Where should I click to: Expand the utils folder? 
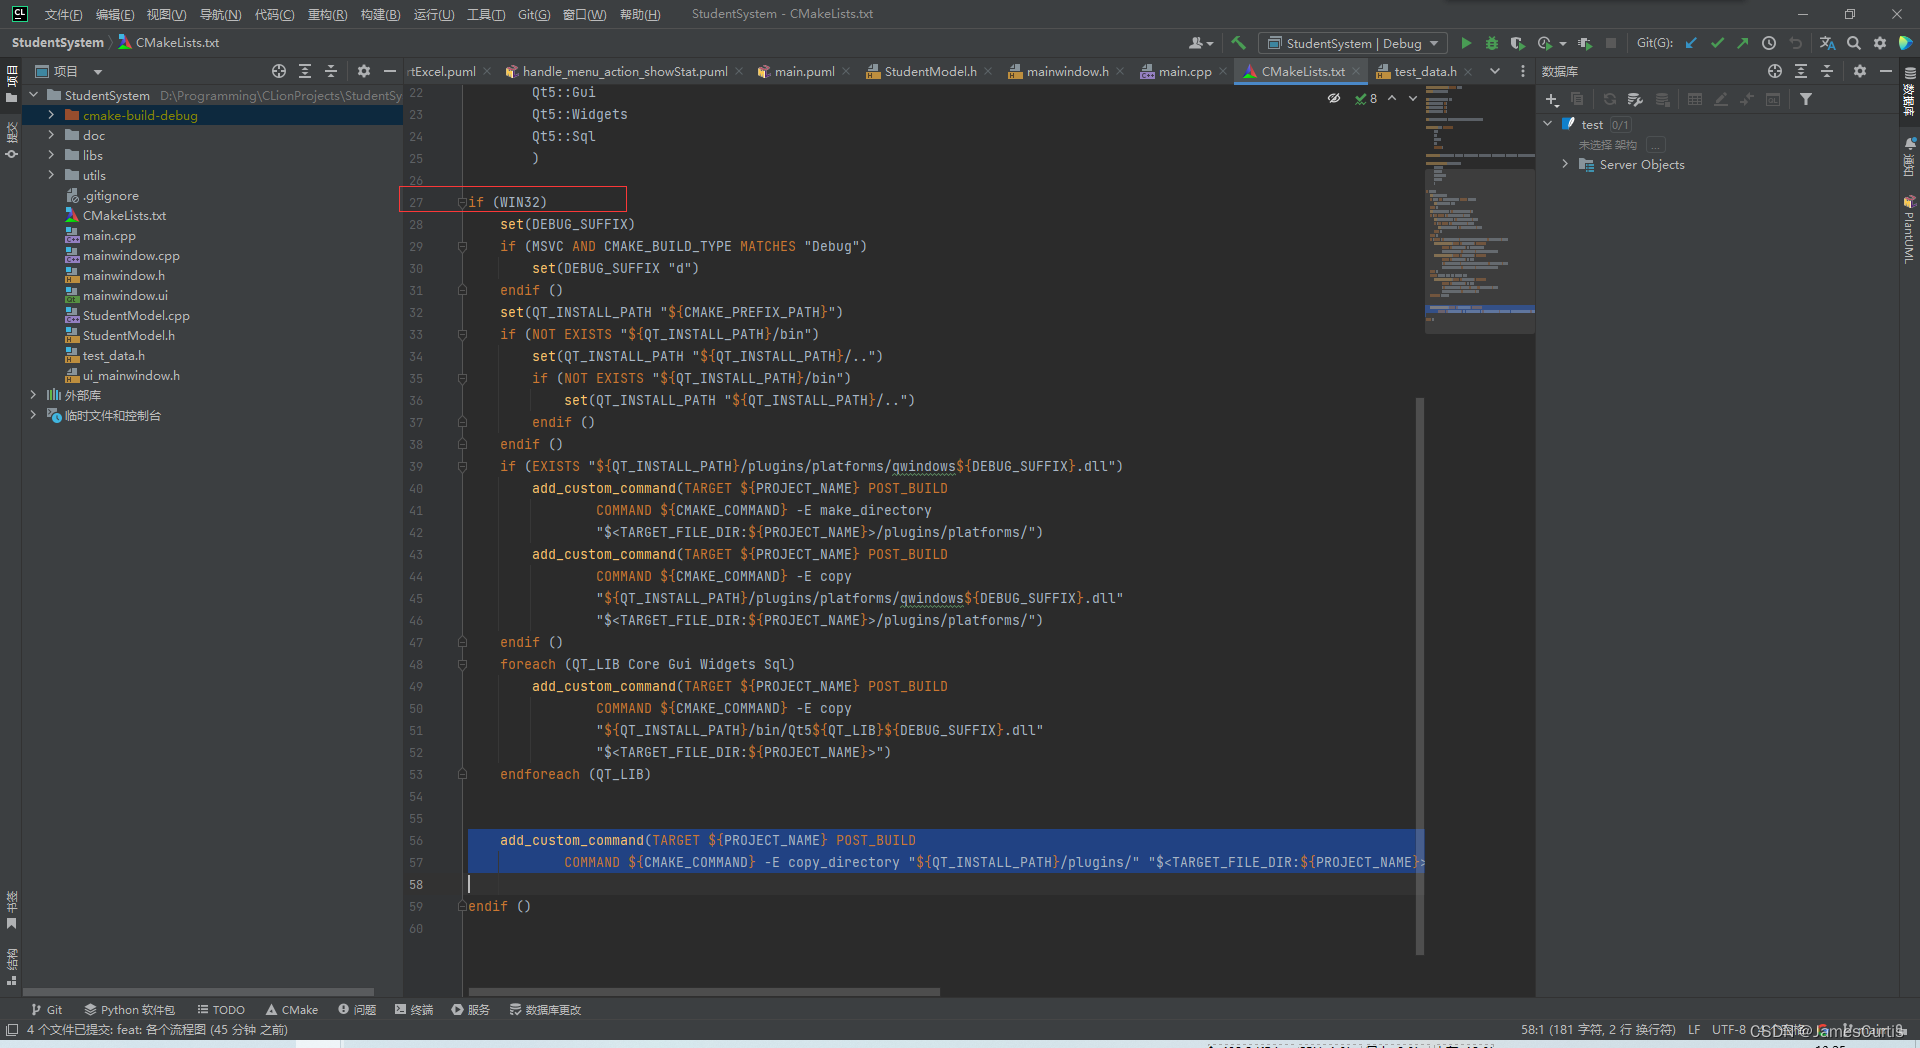pyautogui.click(x=51, y=175)
